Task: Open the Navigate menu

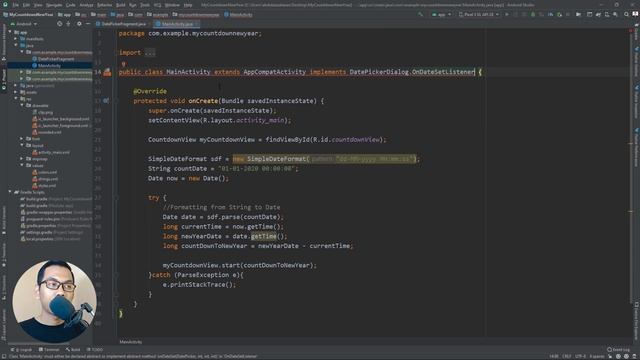Action: [x=54, y=5]
